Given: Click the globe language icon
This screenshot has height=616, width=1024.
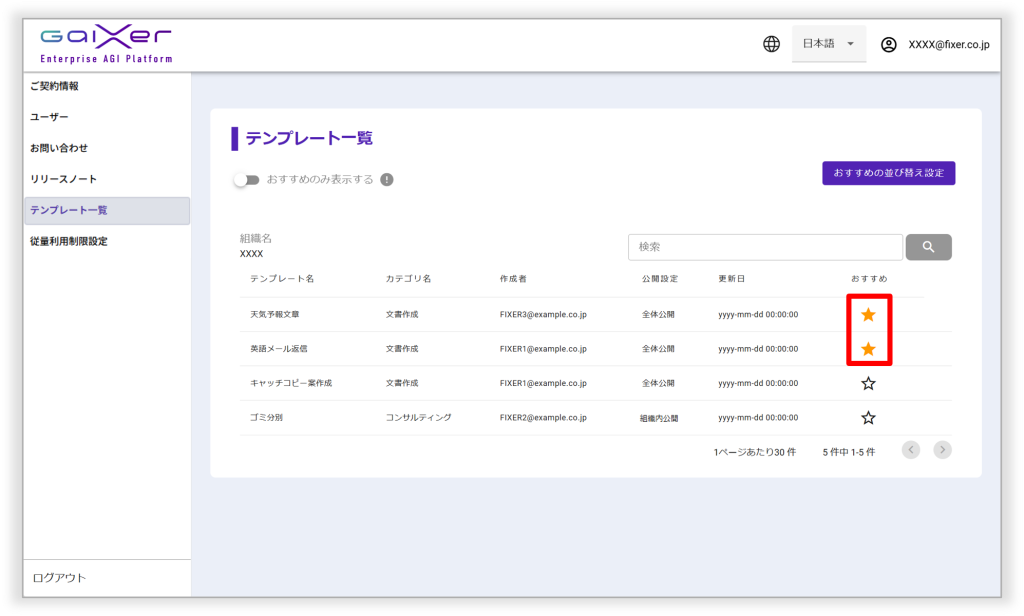Looking at the screenshot, I should (x=771, y=44).
